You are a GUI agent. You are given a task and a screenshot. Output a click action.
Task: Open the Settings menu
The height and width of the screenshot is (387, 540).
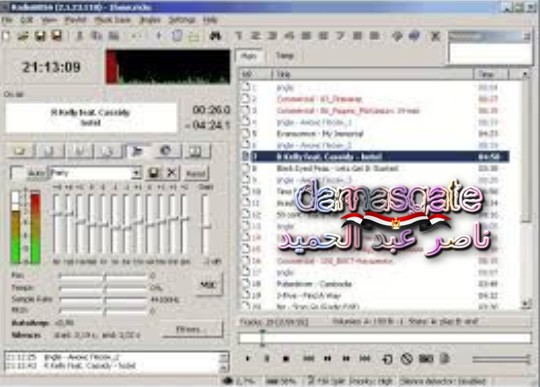pos(182,20)
